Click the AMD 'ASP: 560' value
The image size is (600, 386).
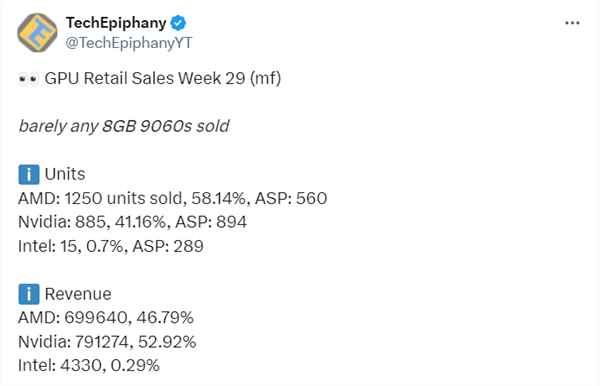[x=291, y=198]
